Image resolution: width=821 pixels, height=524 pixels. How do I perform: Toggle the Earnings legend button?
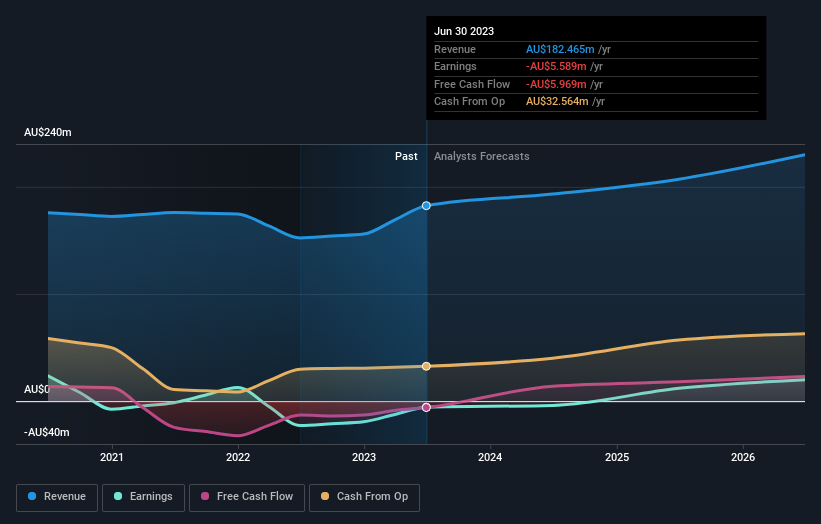[143, 497]
